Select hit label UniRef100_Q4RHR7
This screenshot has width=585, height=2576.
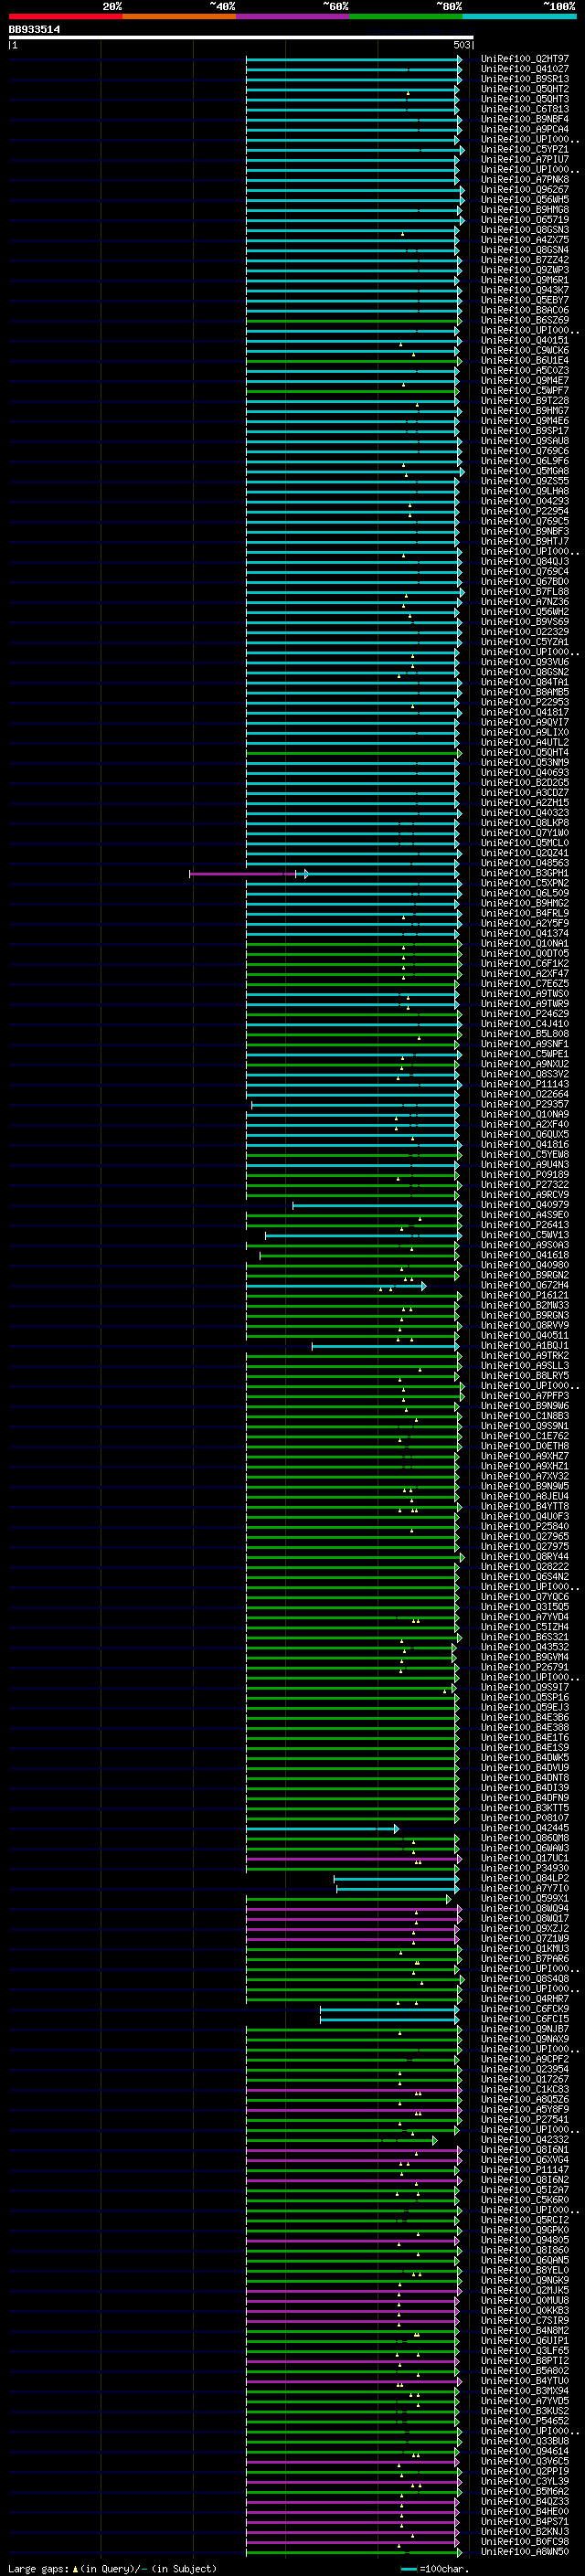pos(524,1999)
